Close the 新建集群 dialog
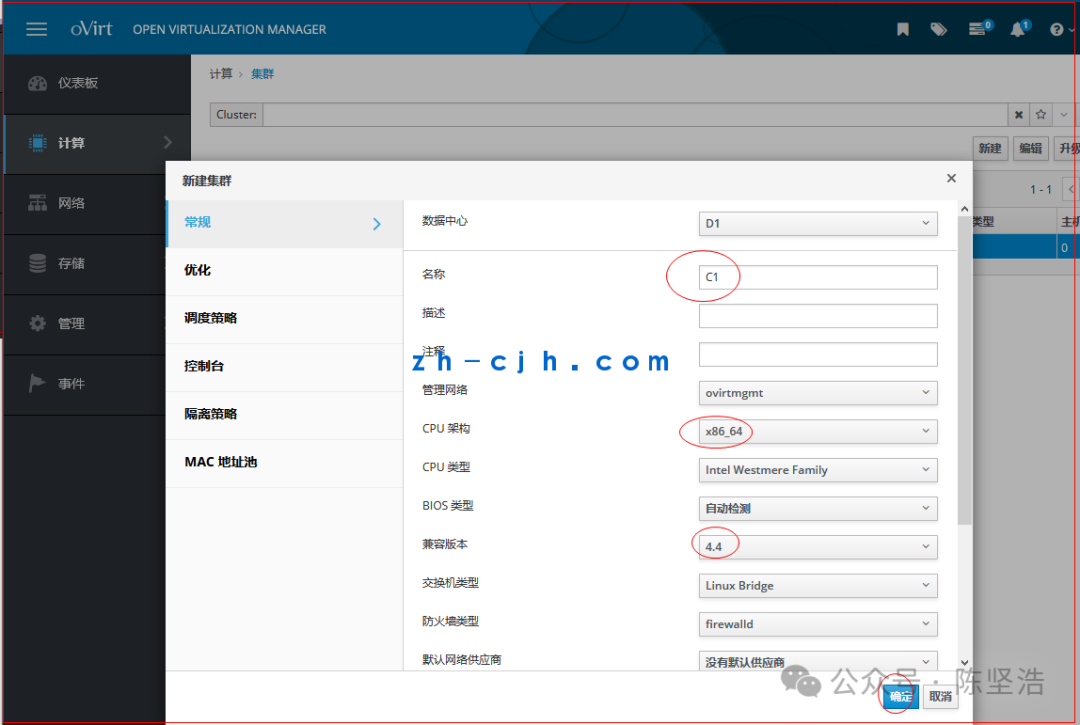The width and height of the screenshot is (1080, 725). [x=951, y=178]
